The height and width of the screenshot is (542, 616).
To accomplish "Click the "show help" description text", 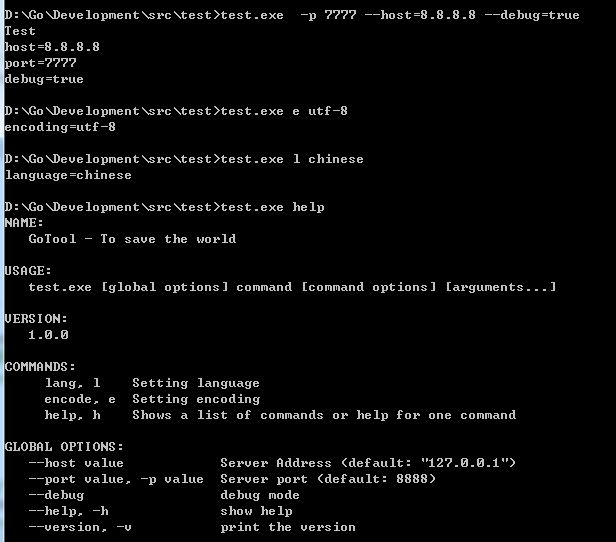I will coord(256,511).
